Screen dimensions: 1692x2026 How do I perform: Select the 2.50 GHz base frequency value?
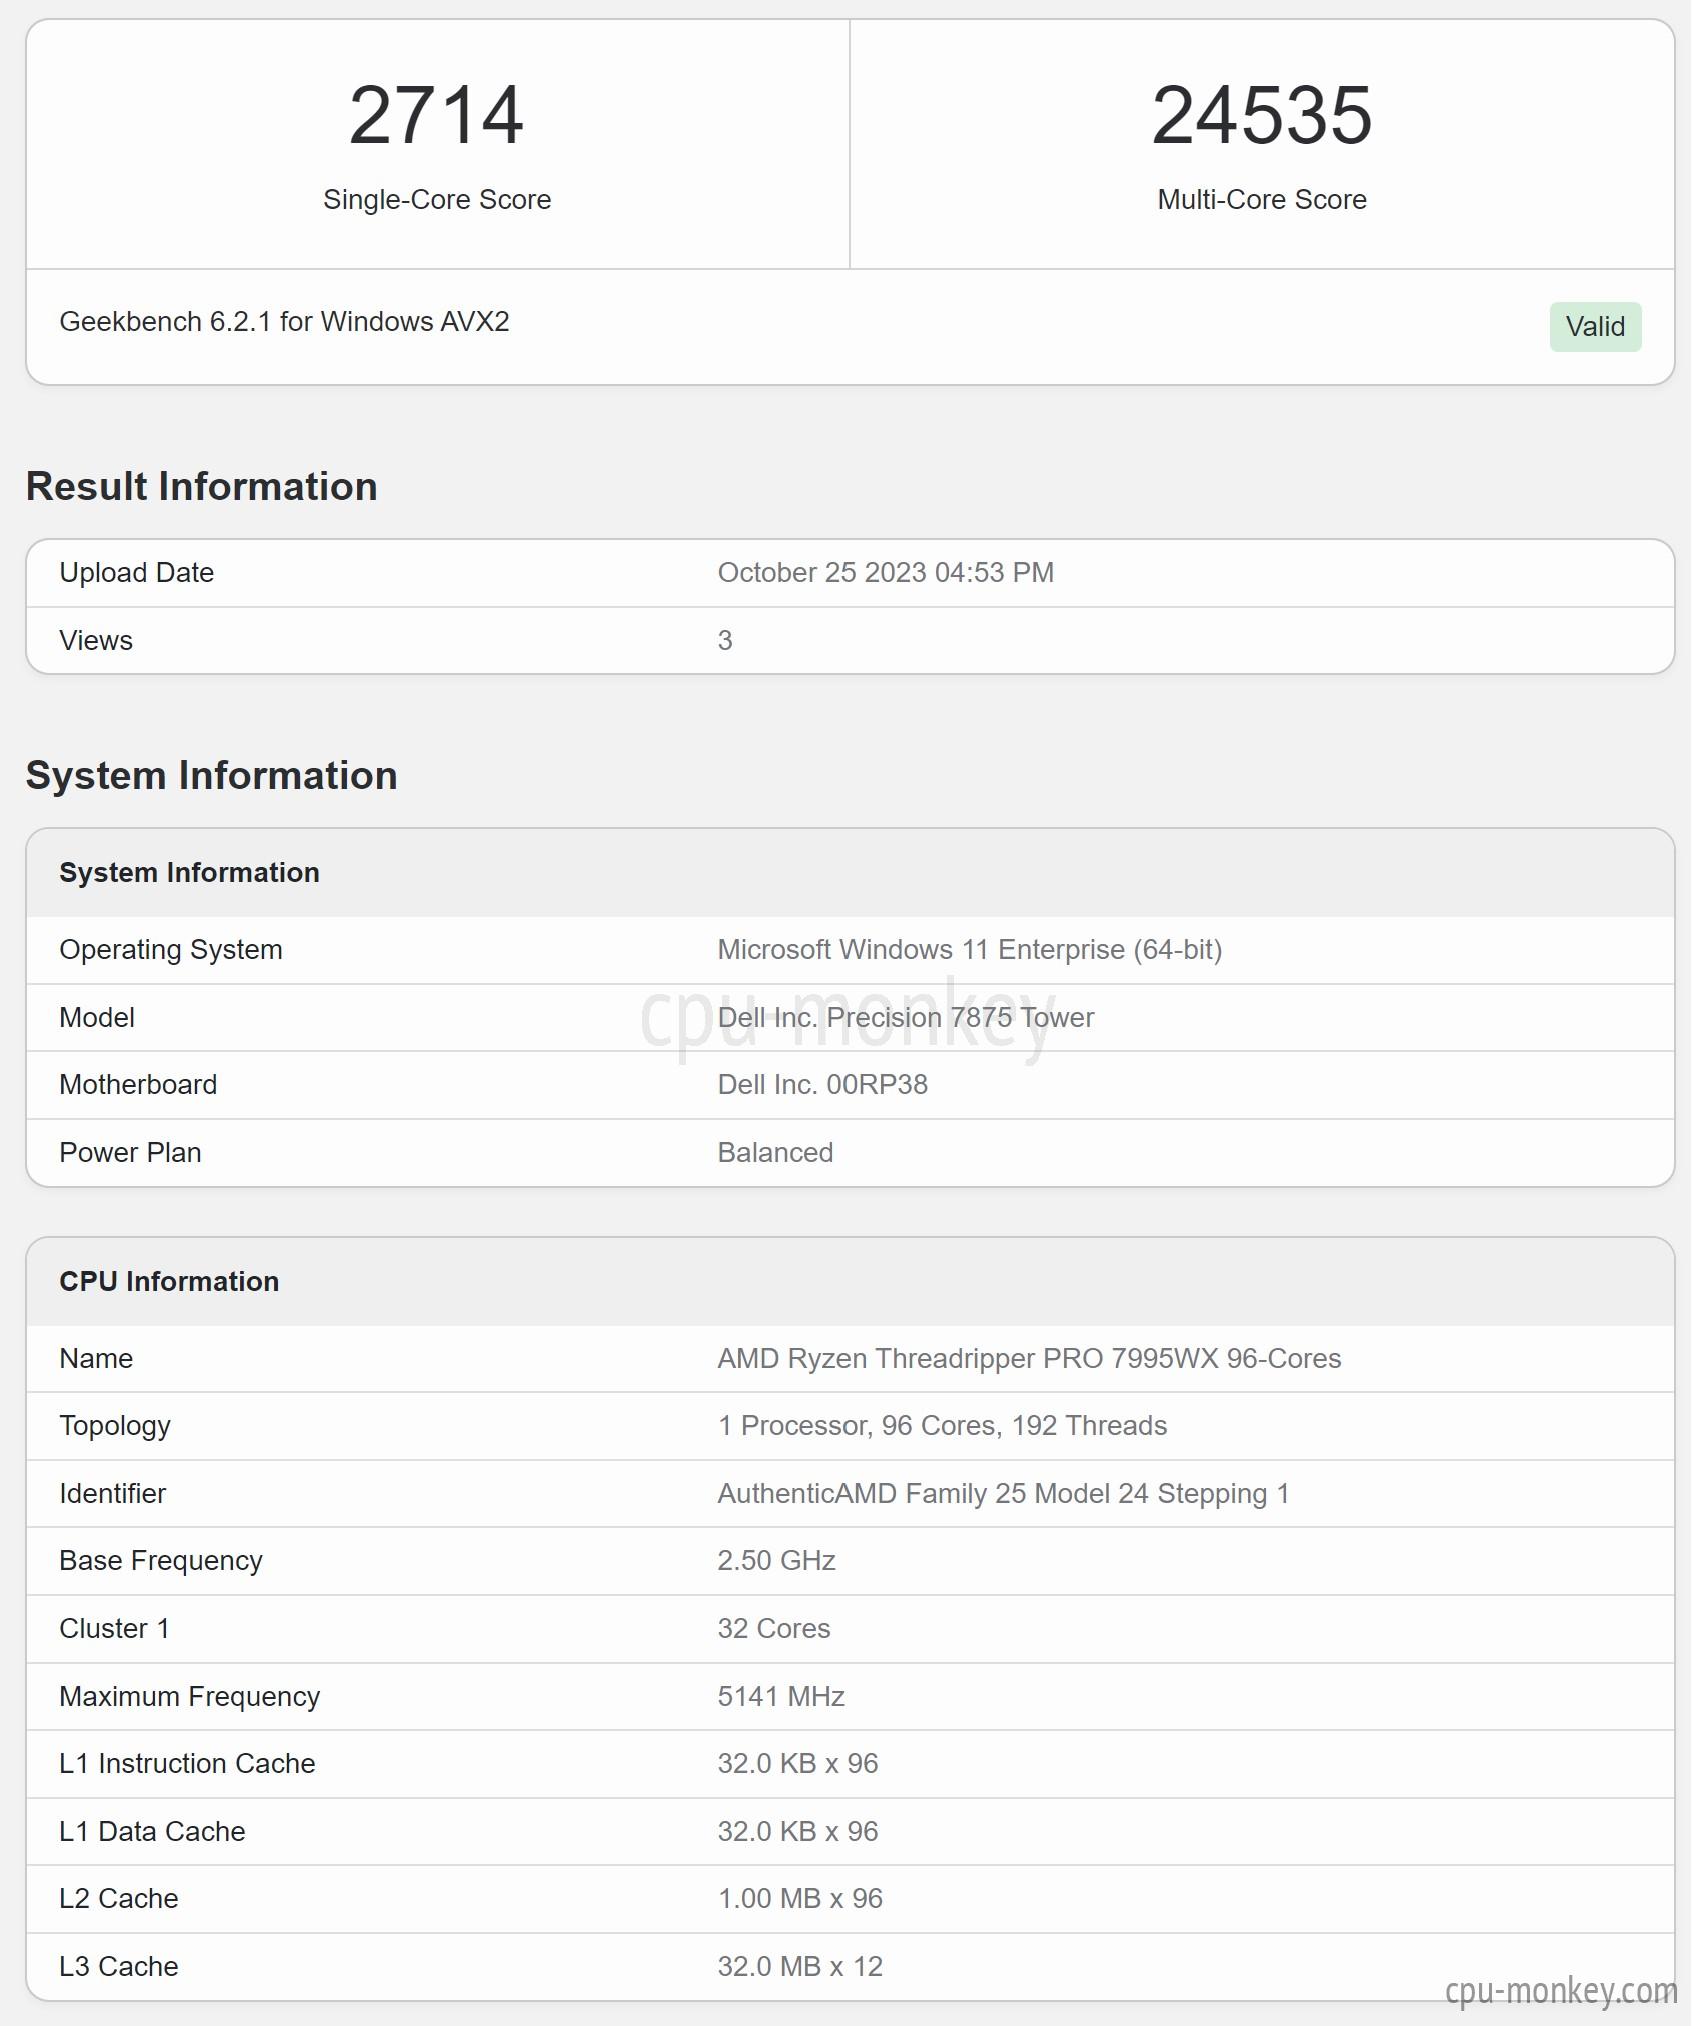[x=776, y=1561]
